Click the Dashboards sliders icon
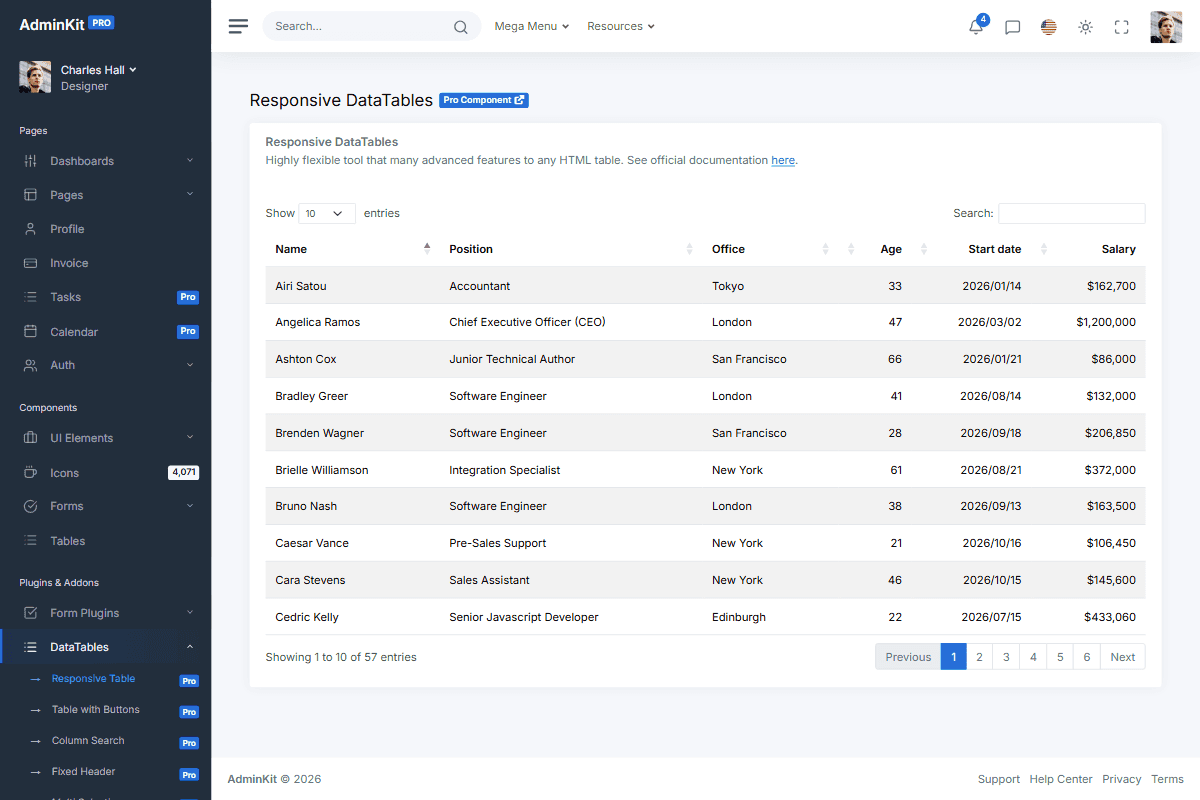The height and width of the screenshot is (800, 1200). (x=30, y=161)
